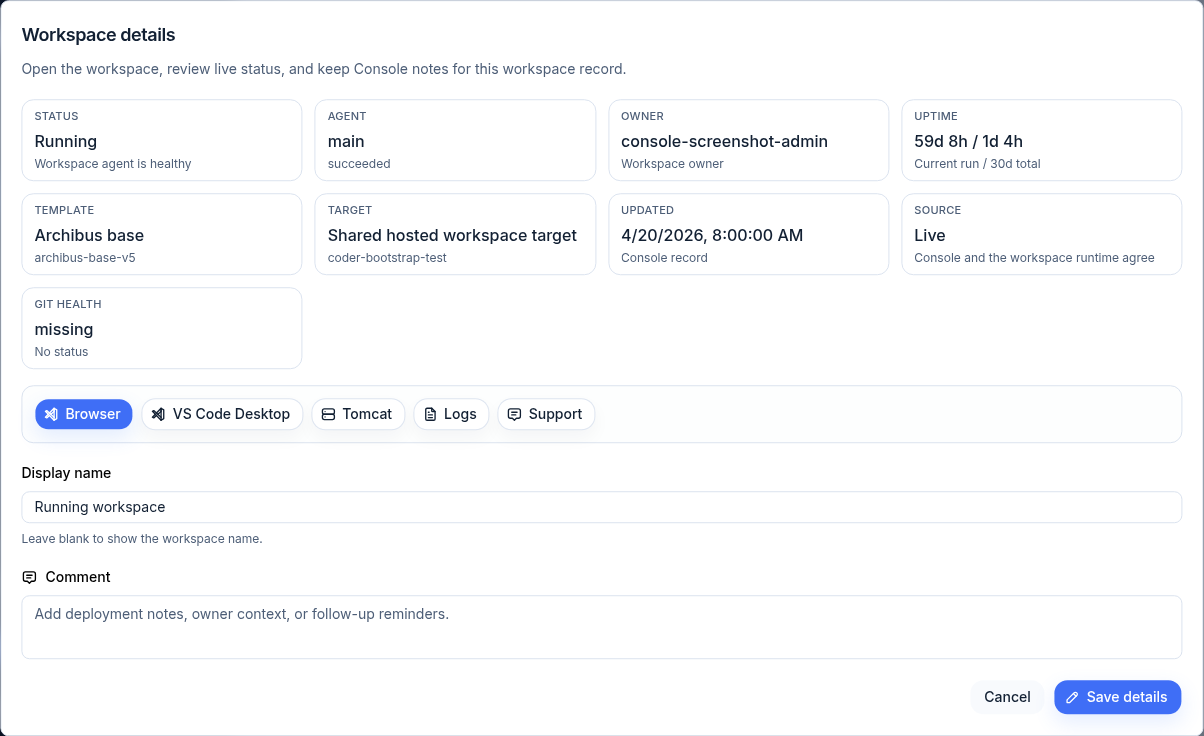View workspace Logs
This screenshot has width=1204, height=736.
coord(451,414)
